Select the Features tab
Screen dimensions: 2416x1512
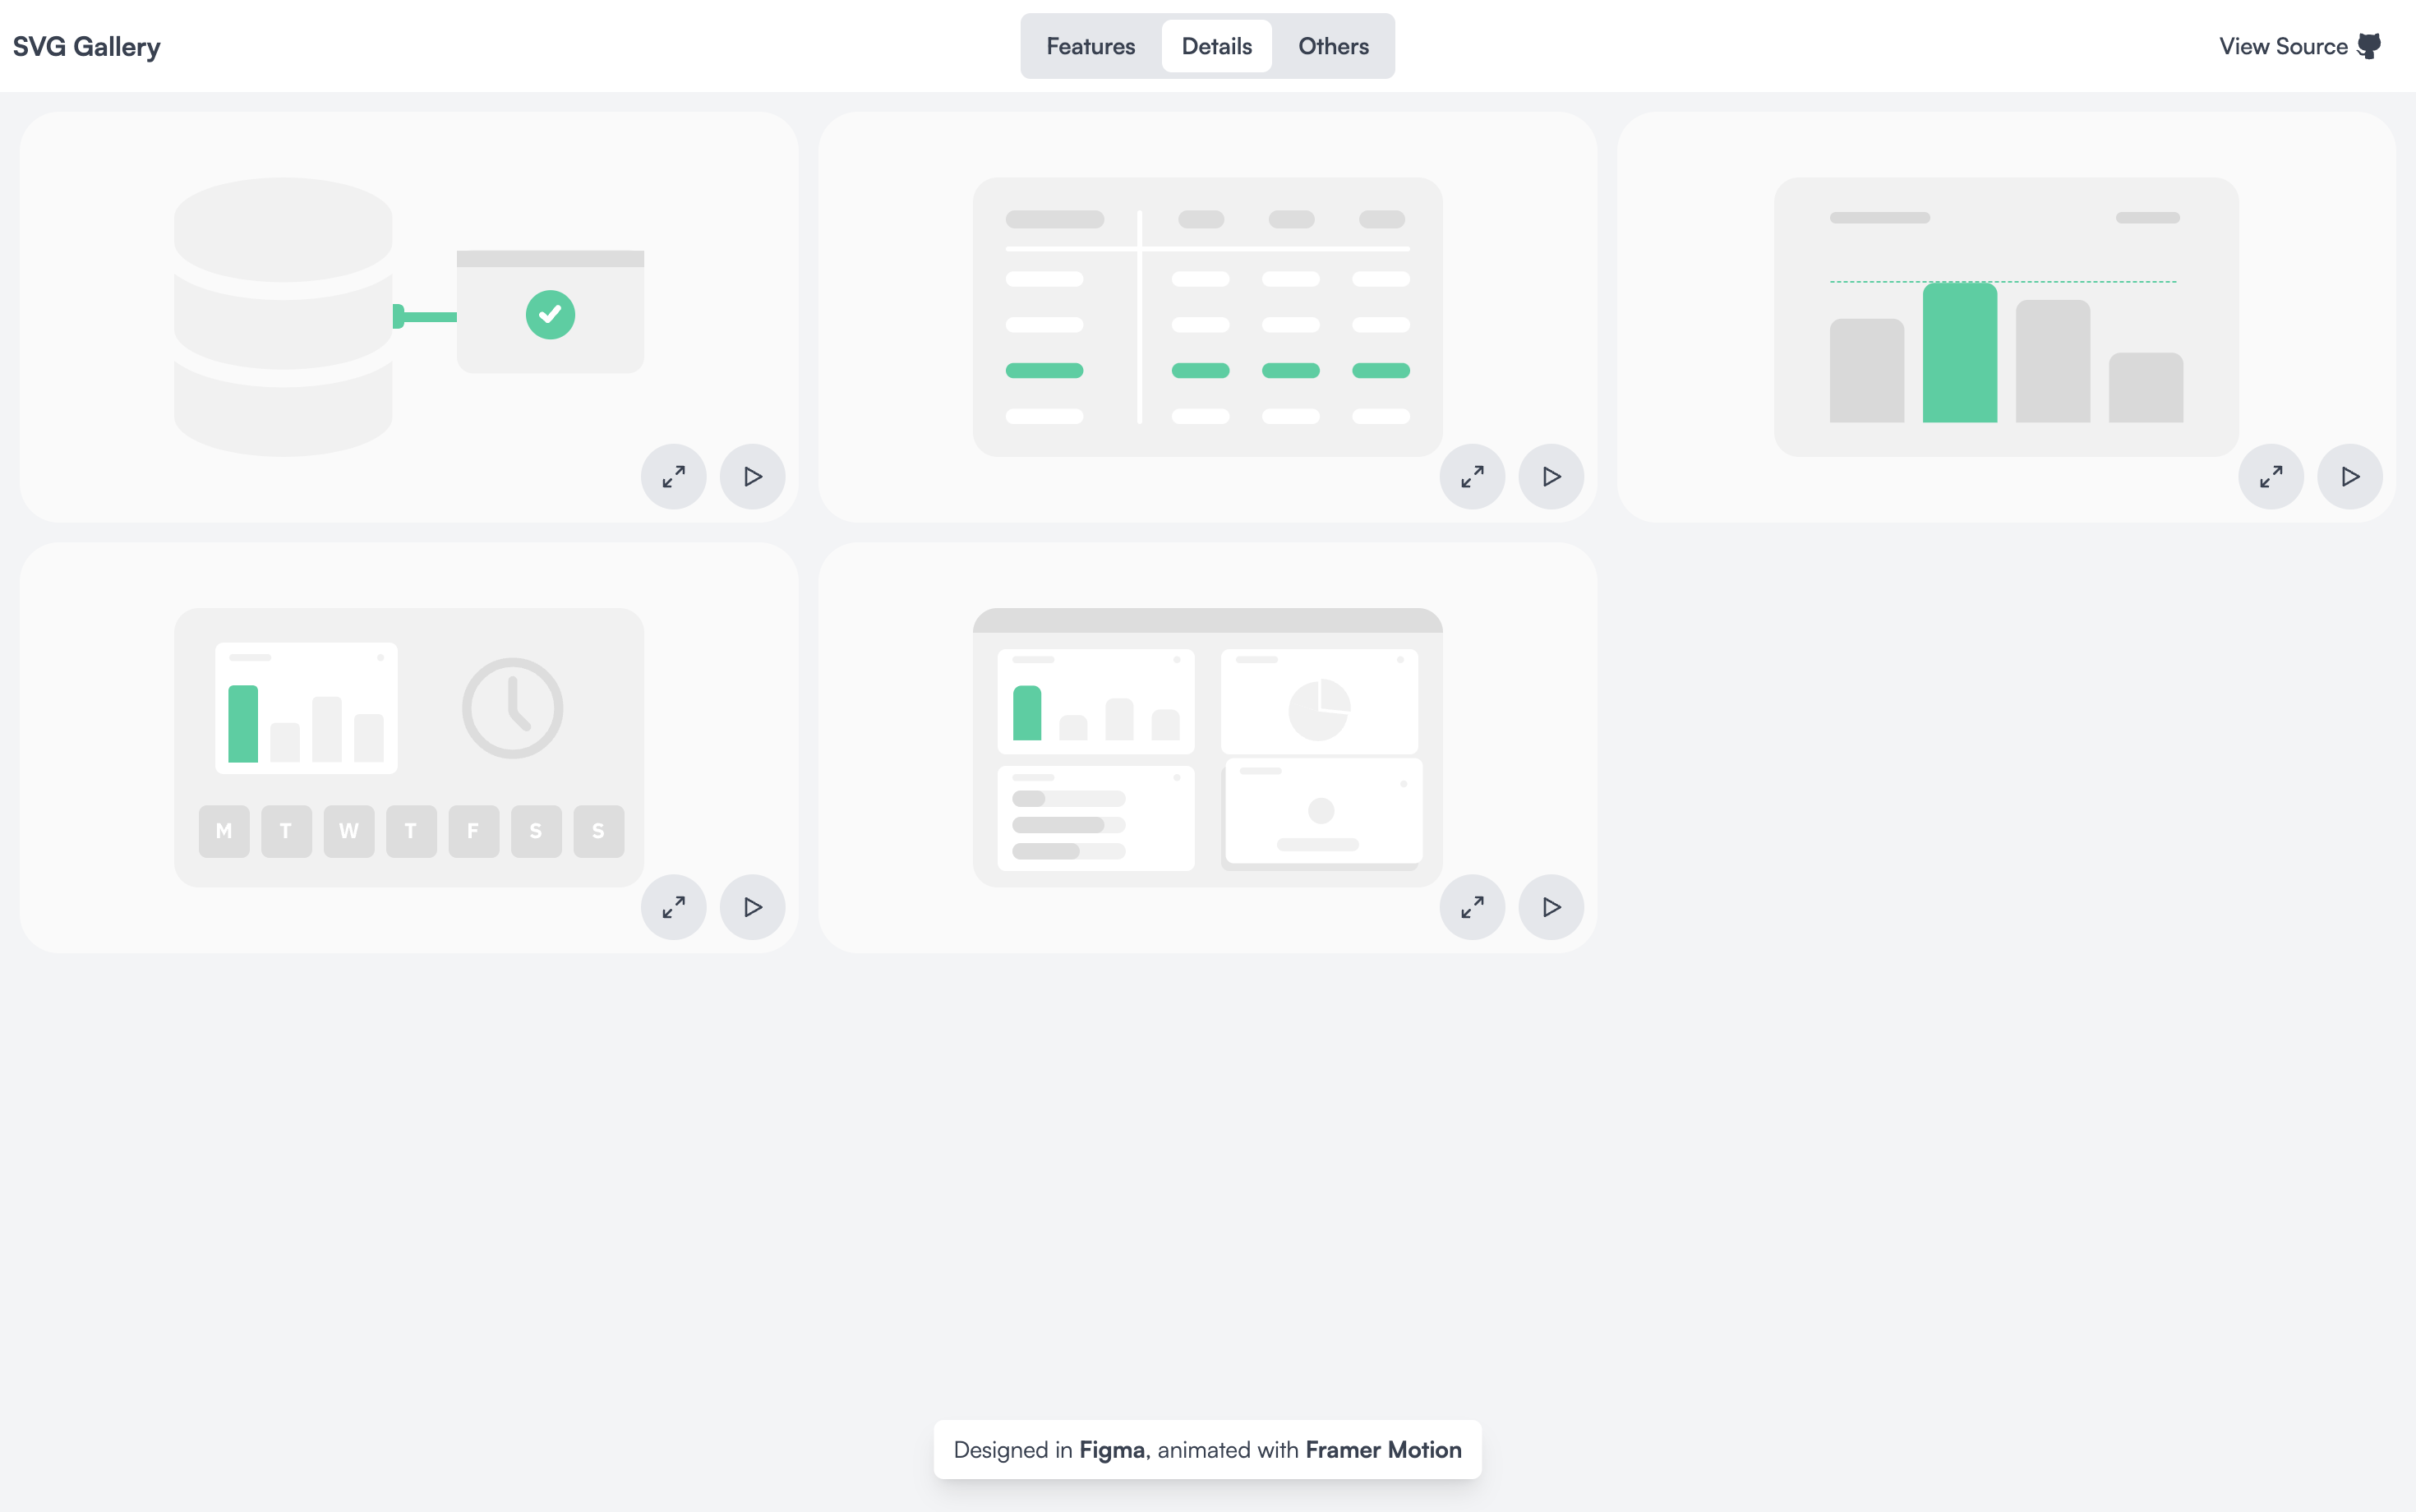coord(1090,45)
